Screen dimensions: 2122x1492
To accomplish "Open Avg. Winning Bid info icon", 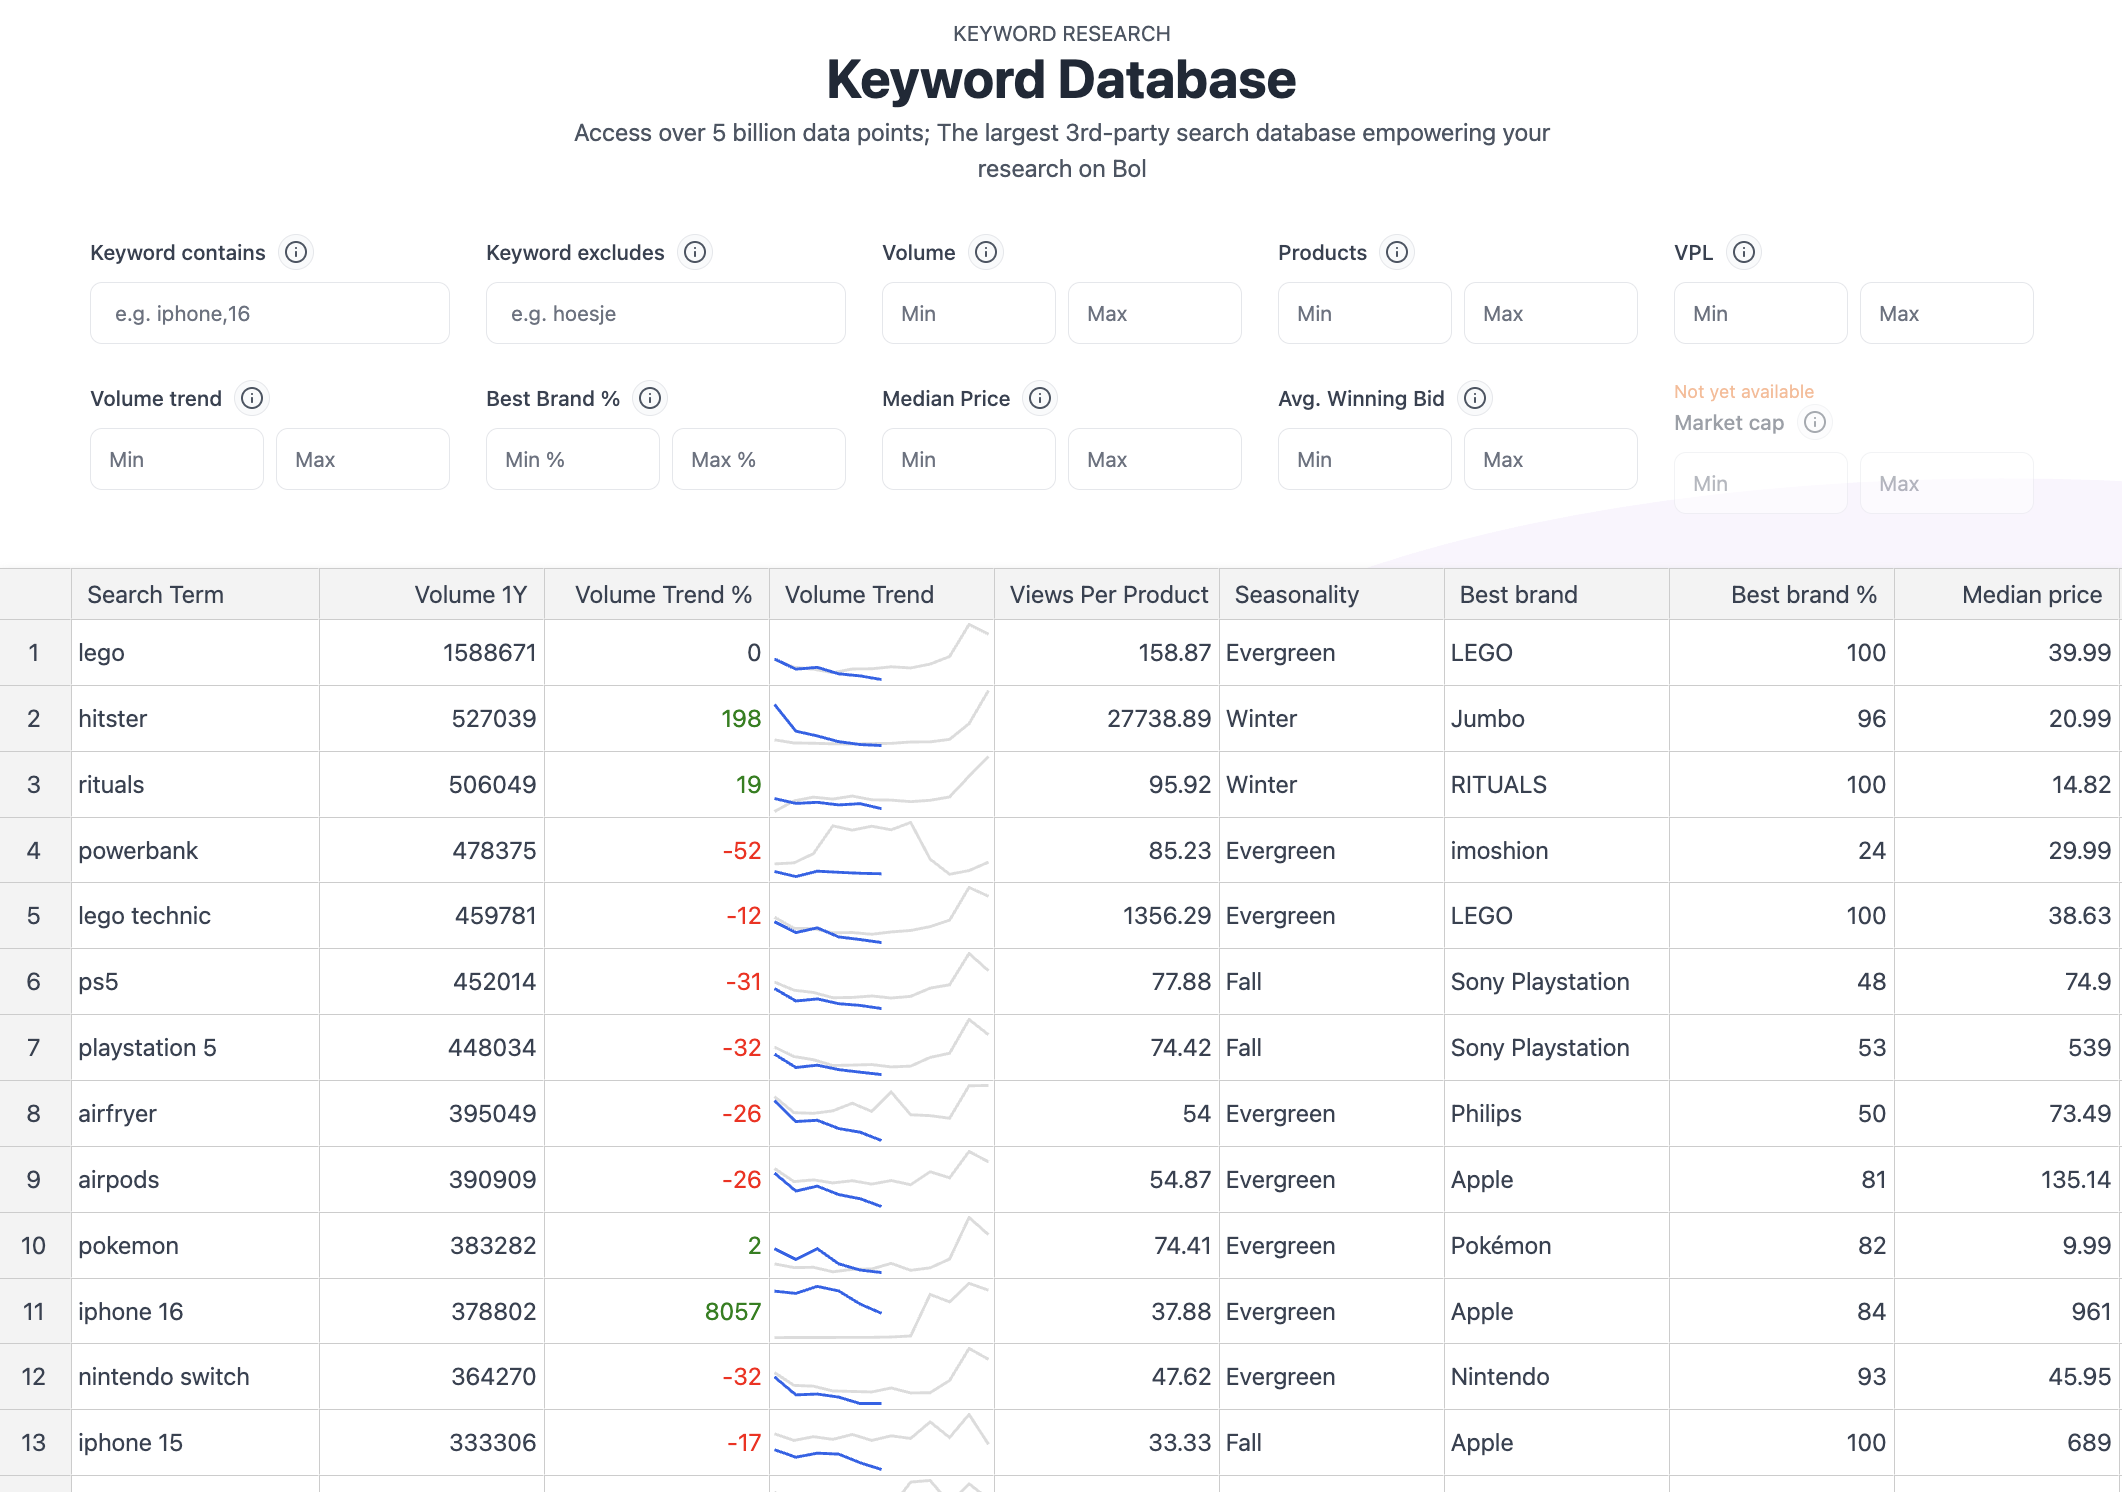I will (1475, 398).
